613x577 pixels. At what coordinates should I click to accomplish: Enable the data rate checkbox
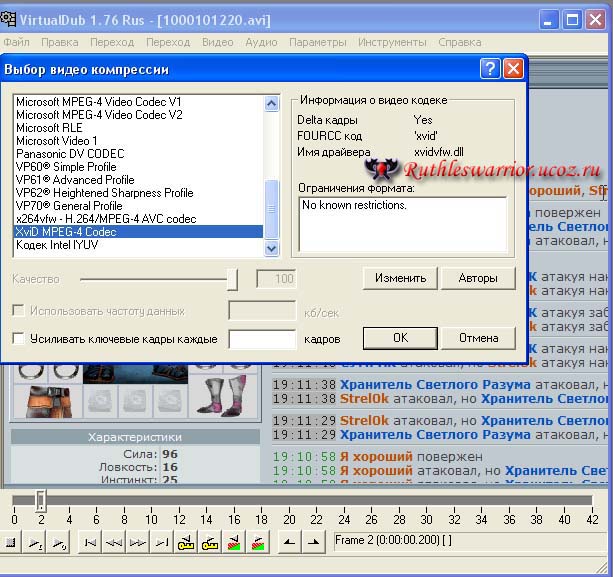click(18, 310)
